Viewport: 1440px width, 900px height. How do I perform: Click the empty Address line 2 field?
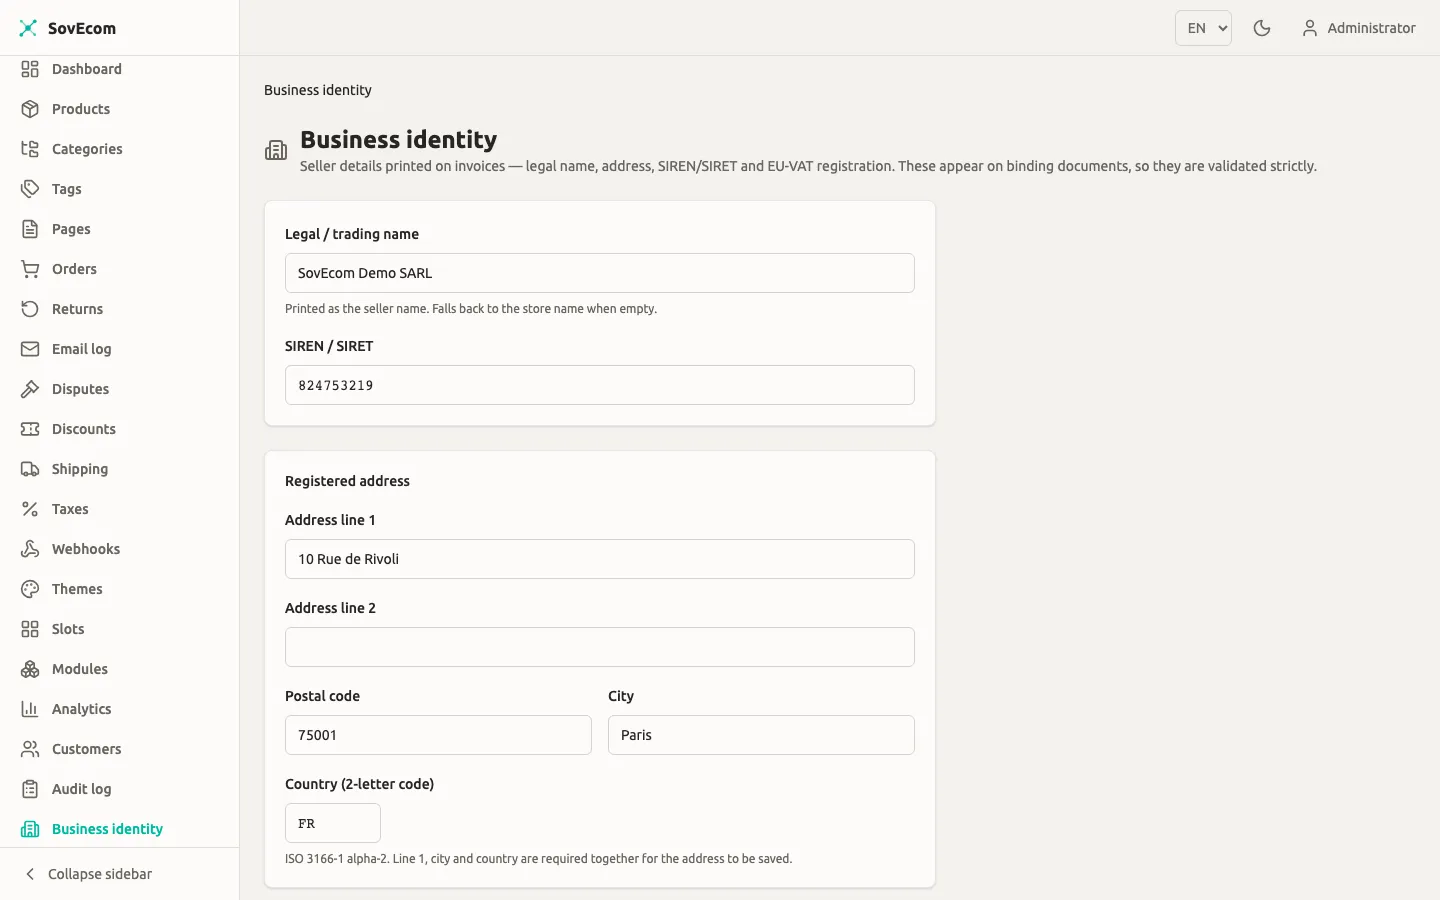pyautogui.click(x=600, y=647)
